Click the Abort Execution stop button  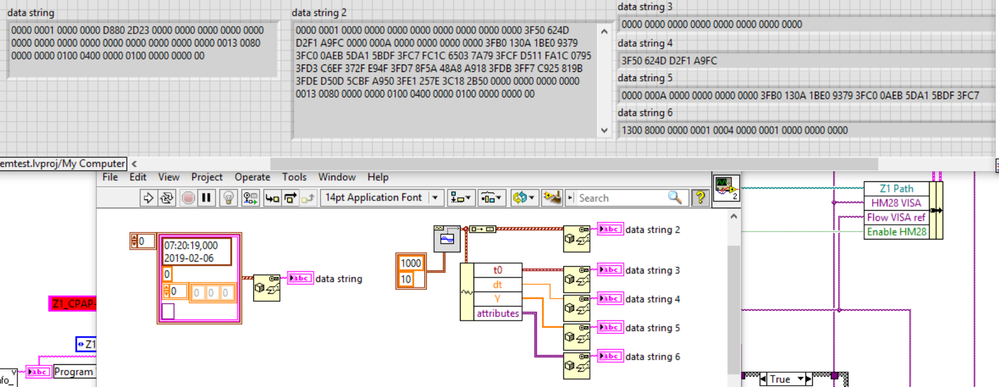(188, 198)
